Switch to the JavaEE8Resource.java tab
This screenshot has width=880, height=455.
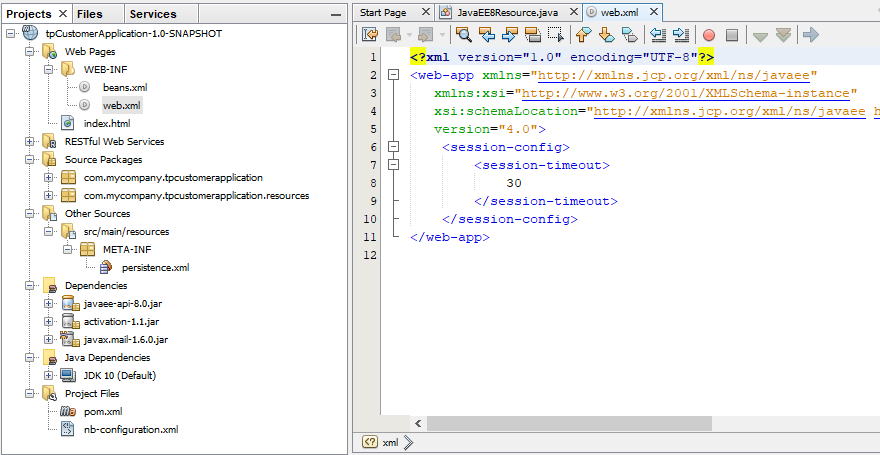510,12
